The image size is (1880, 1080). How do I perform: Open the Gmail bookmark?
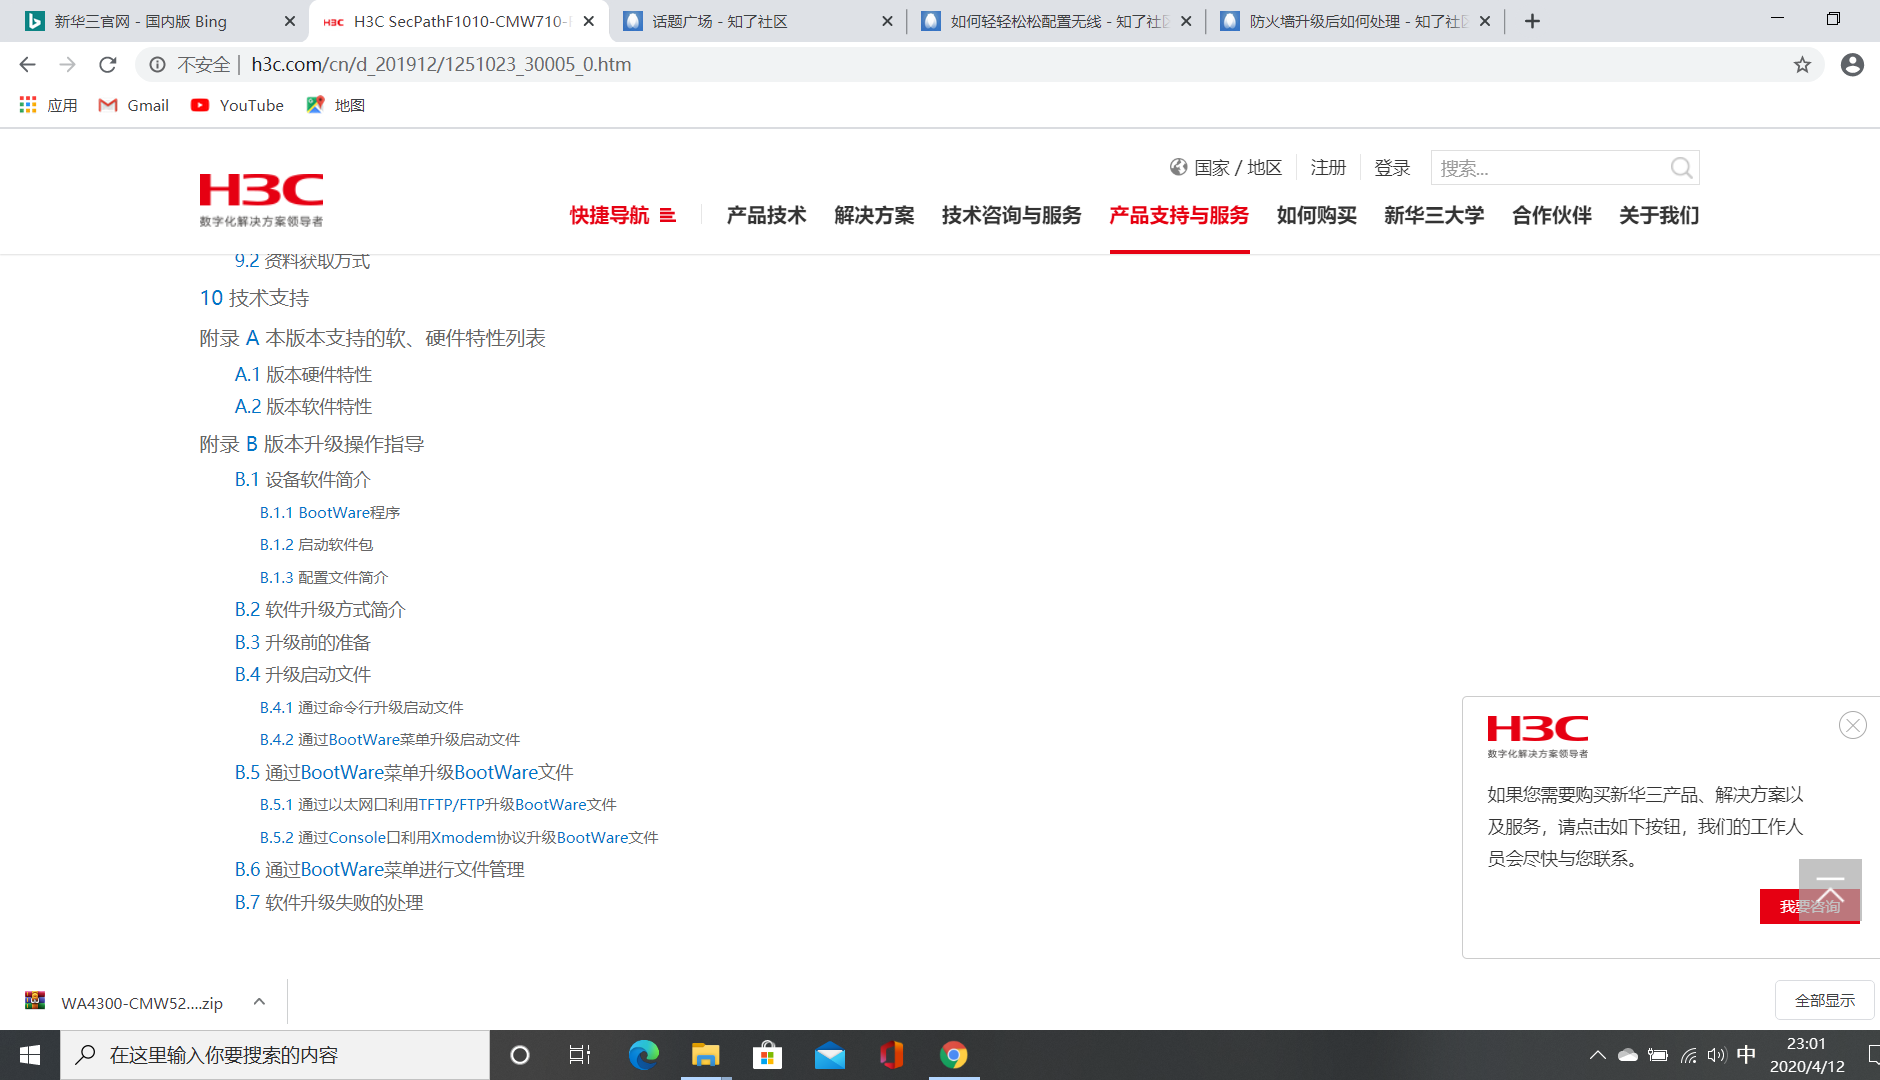coord(133,105)
